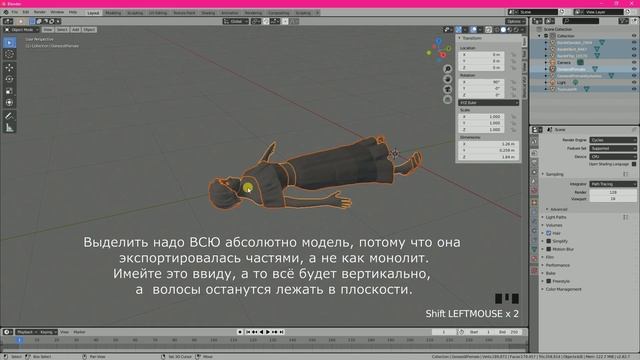This screenshot has width=640, height=360.
Task: Enable the Simplify checkbox
Action: (x=549, y=241)
